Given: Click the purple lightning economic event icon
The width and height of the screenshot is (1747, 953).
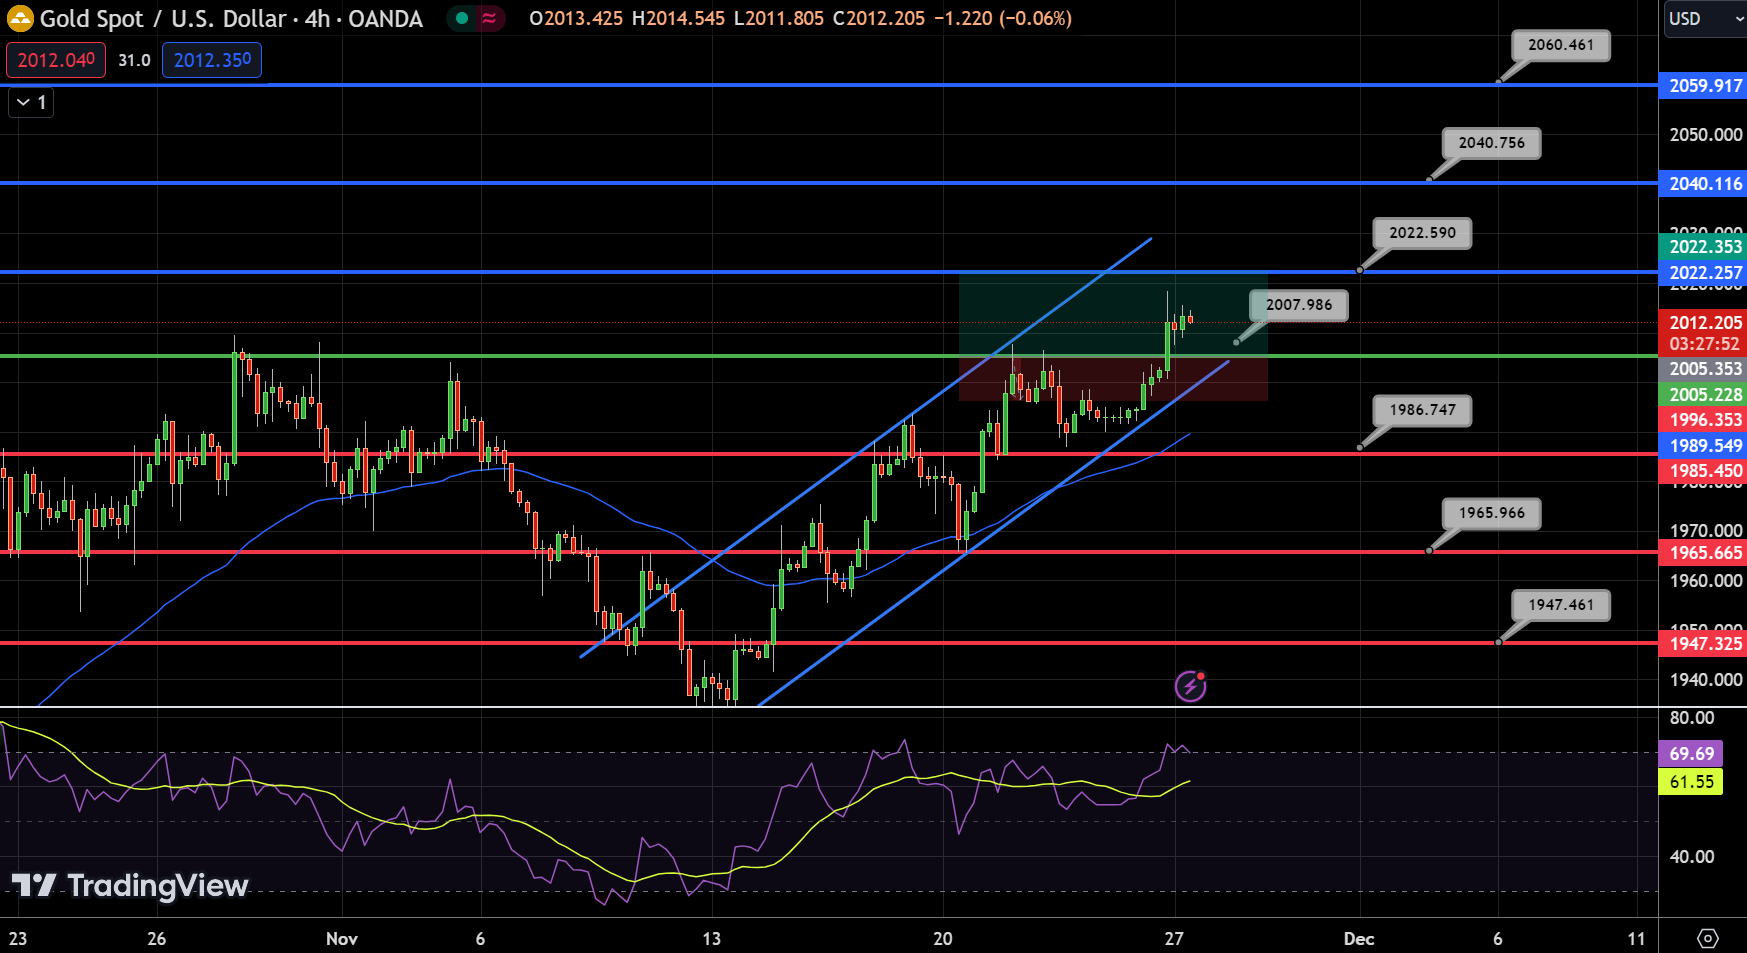Looking at the screenshot, I should pos(1190,686).
